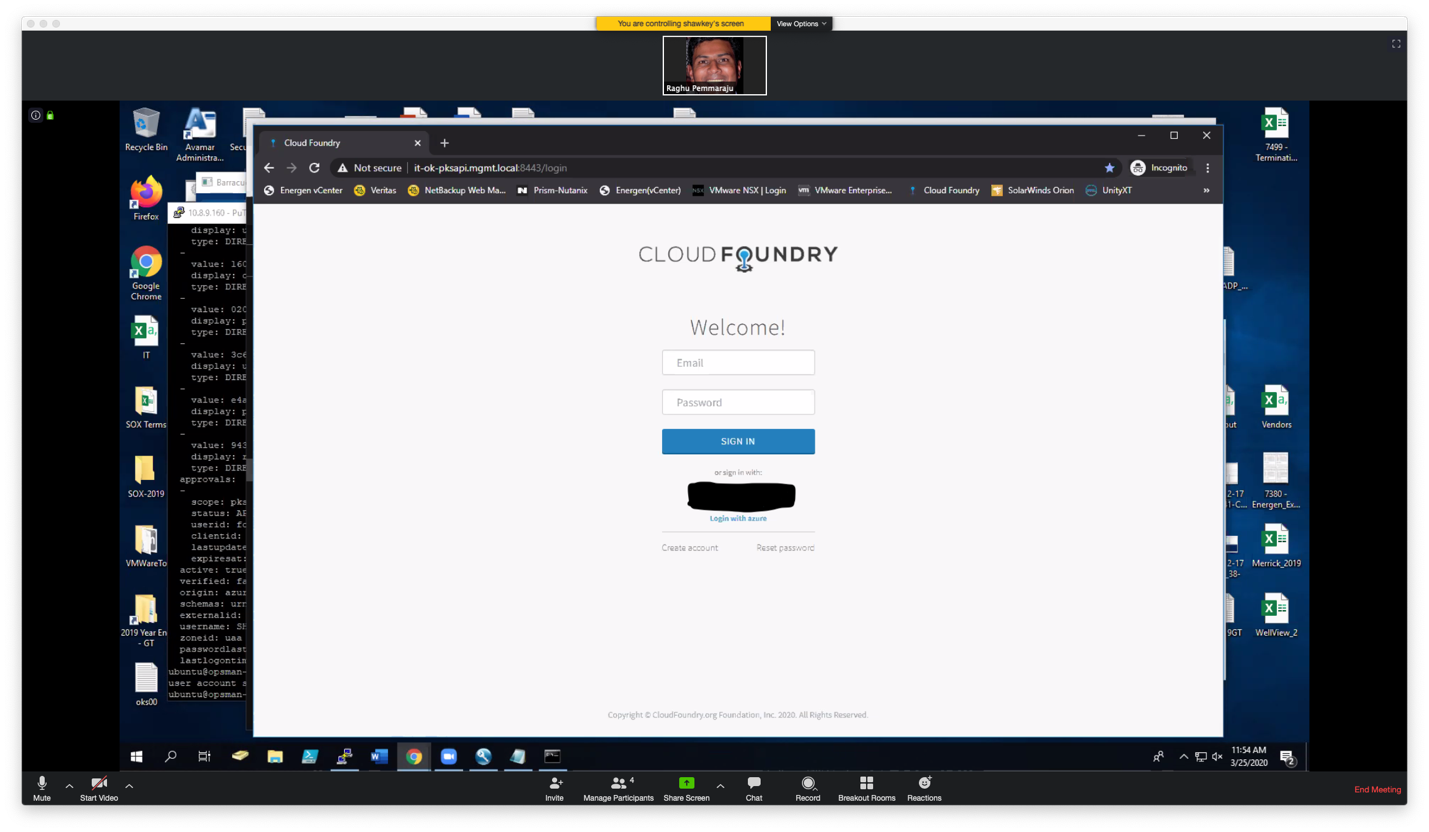Open Zoom Reactions
The height and width of the screenshot is (832, 1429).
(924, 788)
